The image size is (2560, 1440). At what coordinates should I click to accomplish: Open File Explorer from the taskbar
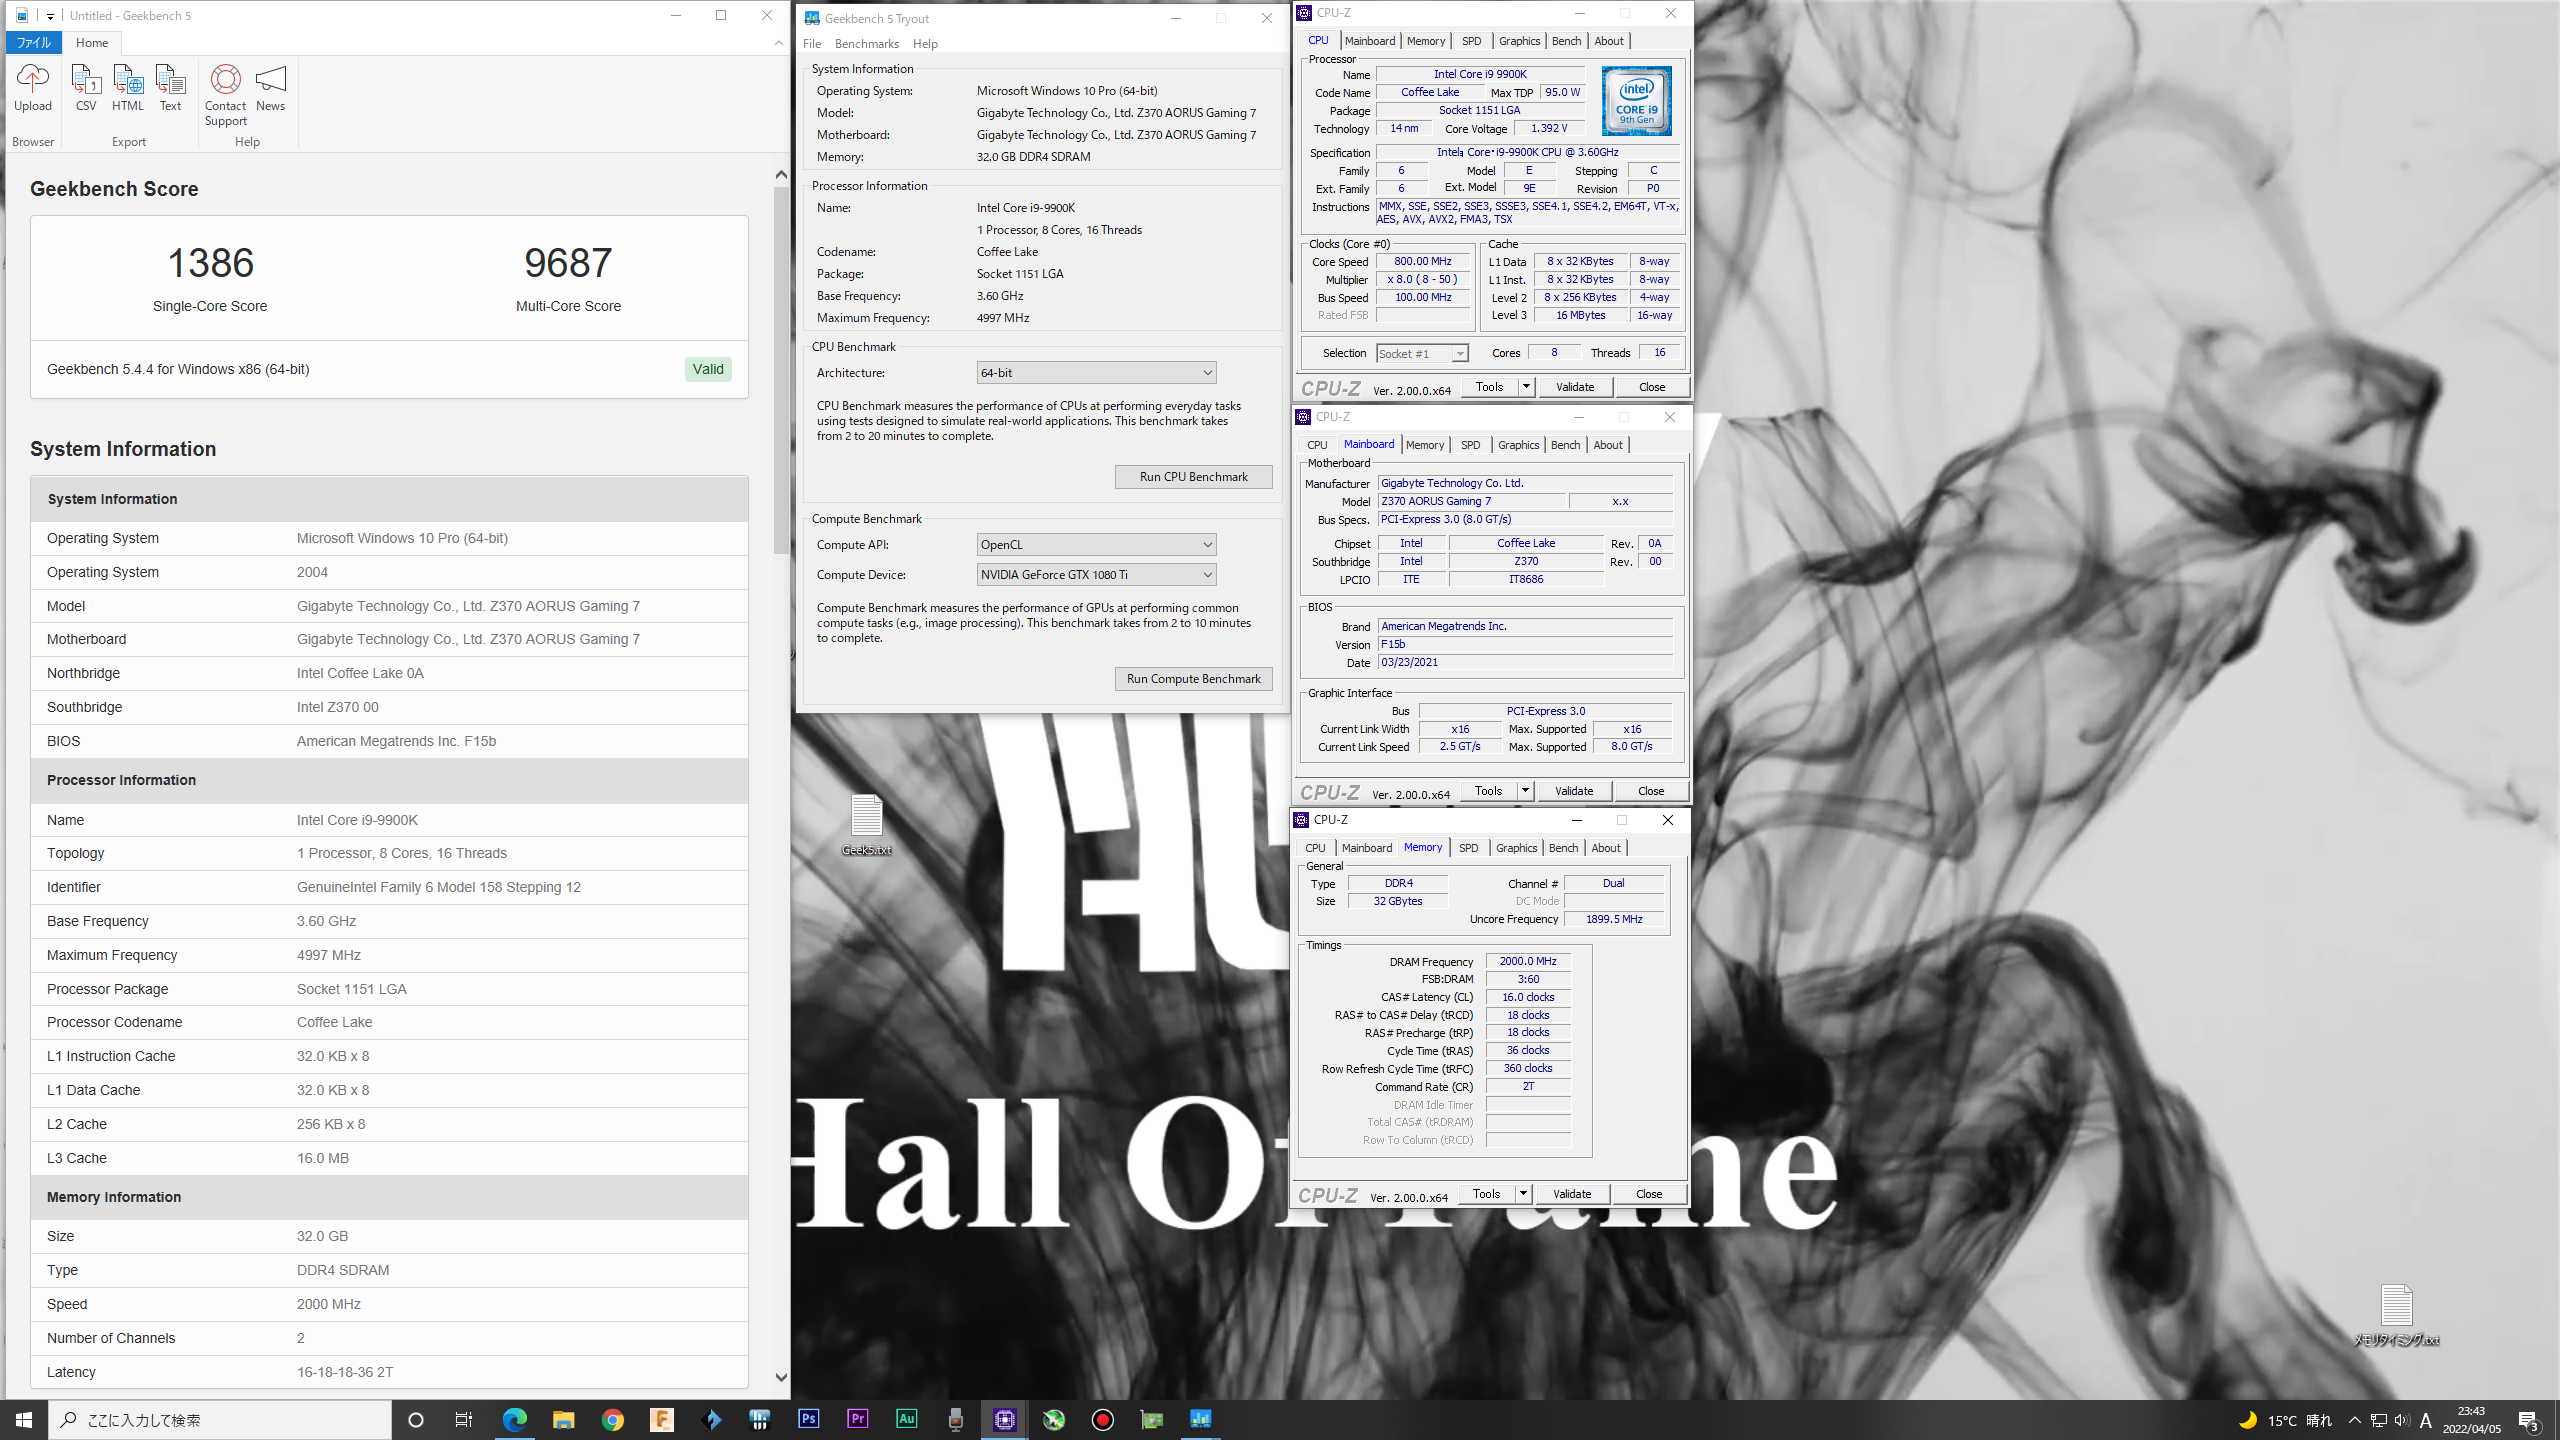click(564, 1419)
